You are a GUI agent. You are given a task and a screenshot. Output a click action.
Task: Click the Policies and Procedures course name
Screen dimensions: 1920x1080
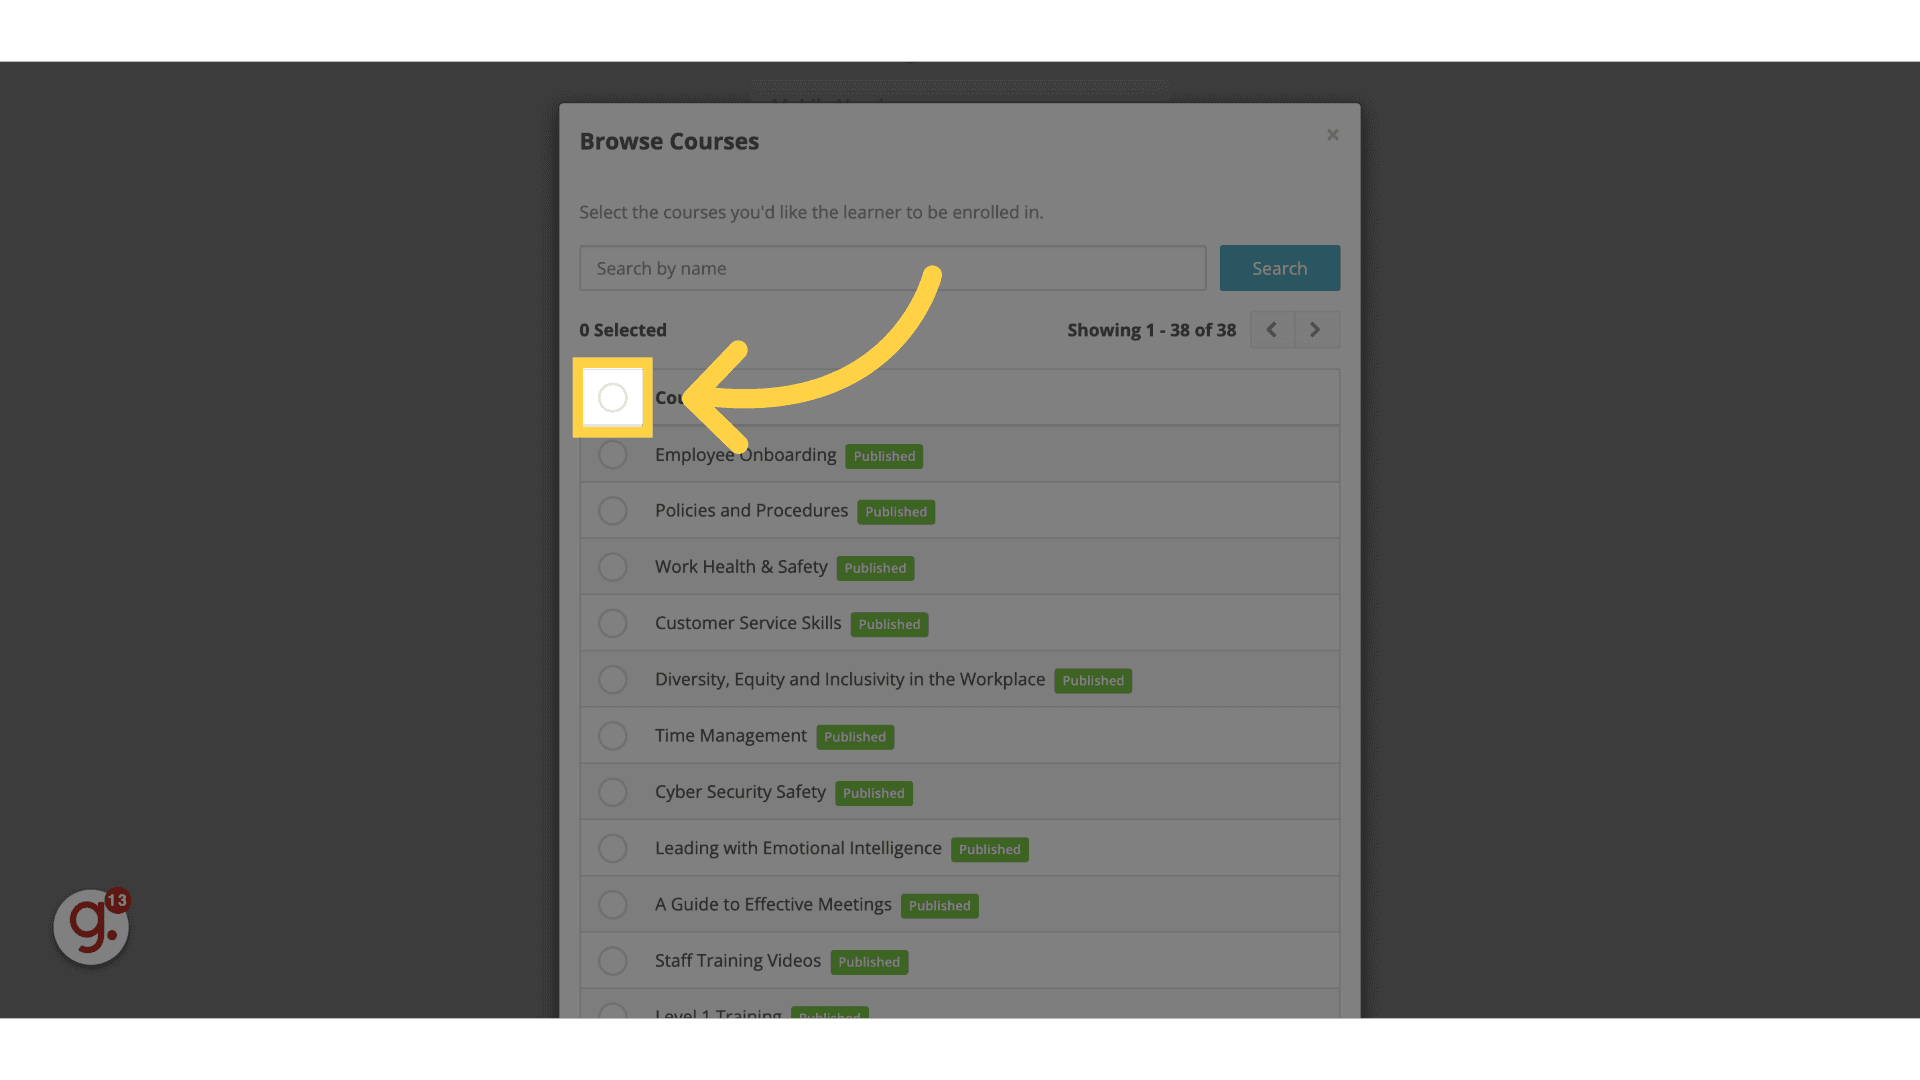(x=751, y=511)
